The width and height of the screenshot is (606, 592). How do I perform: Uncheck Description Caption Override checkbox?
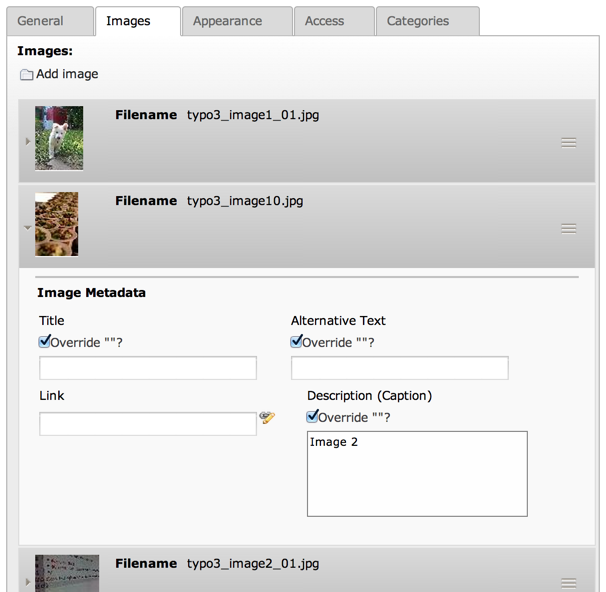(312, 417)
